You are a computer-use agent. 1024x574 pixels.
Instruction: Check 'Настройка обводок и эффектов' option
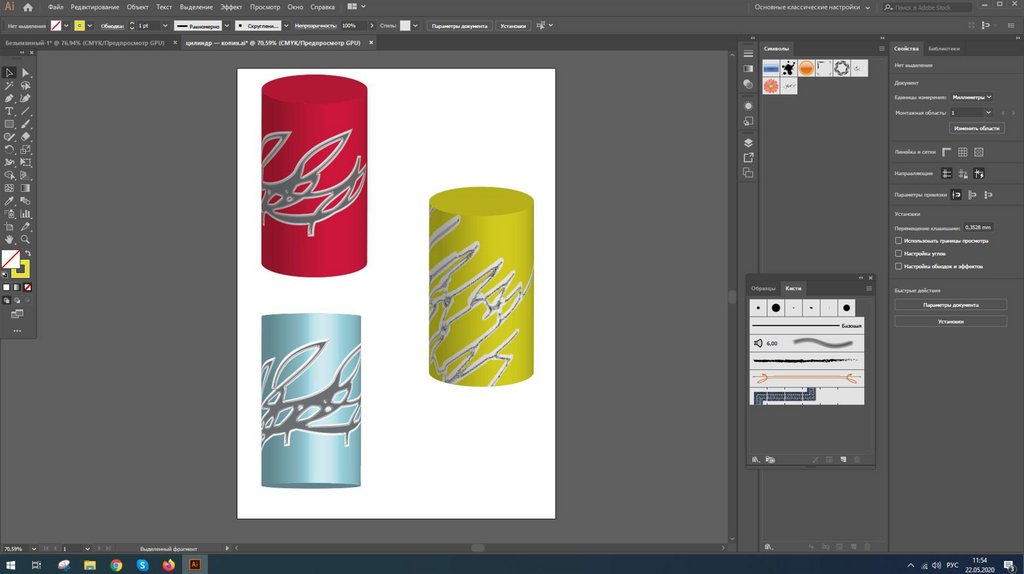(898, 267)
